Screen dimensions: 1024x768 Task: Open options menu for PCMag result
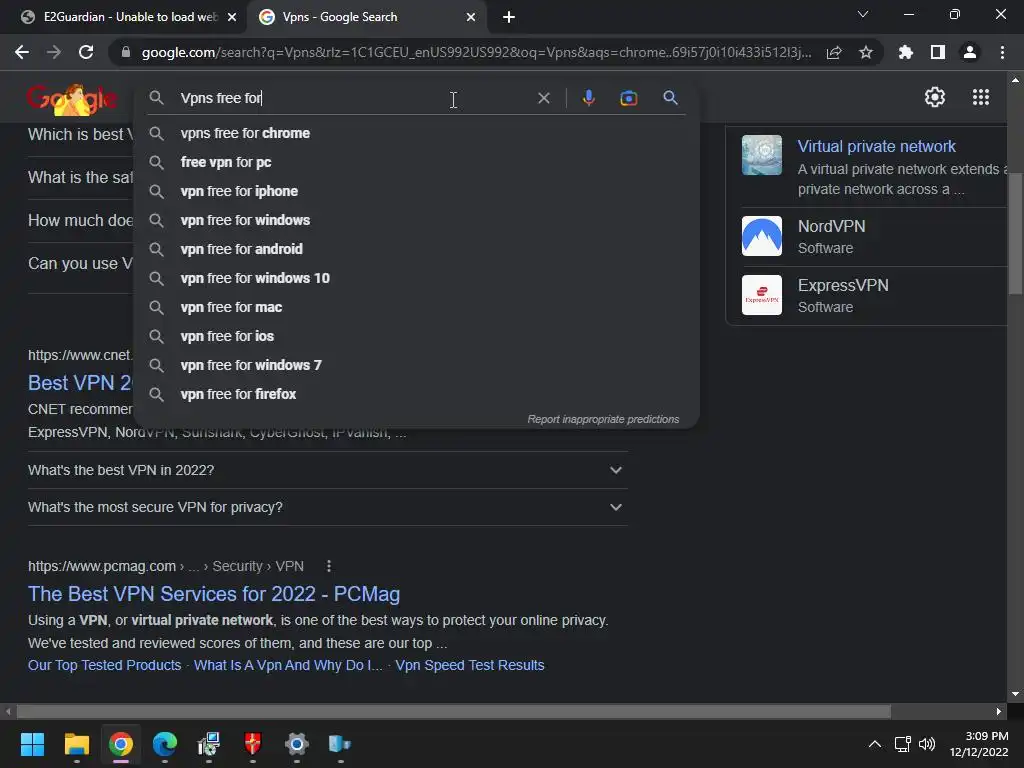328,566
